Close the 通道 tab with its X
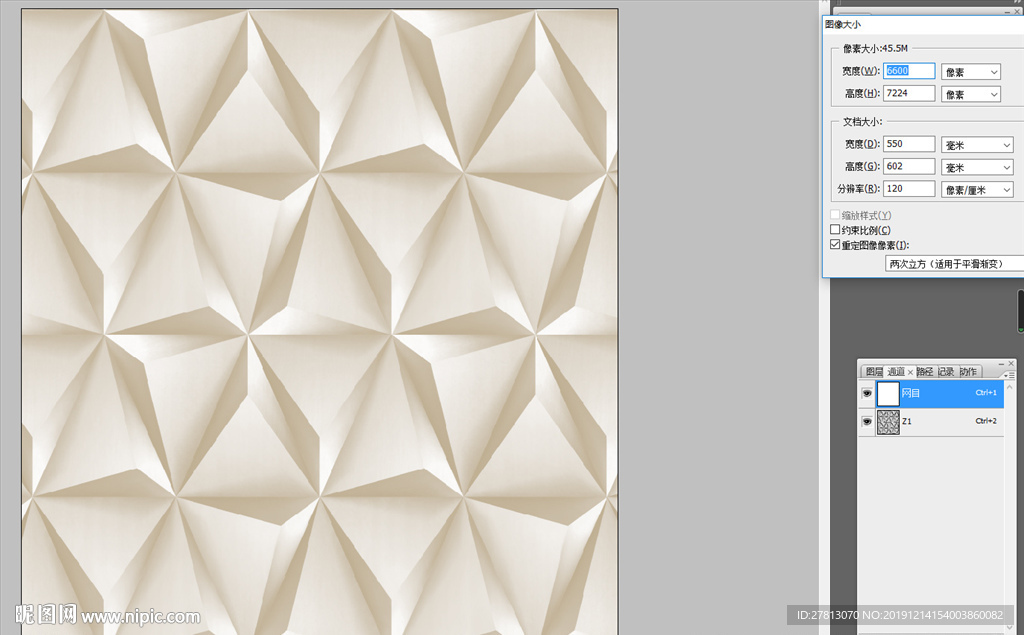Image resolution: width=1024 pixels, height=635 pixels. pyautogui.click(x=910, y=372)
